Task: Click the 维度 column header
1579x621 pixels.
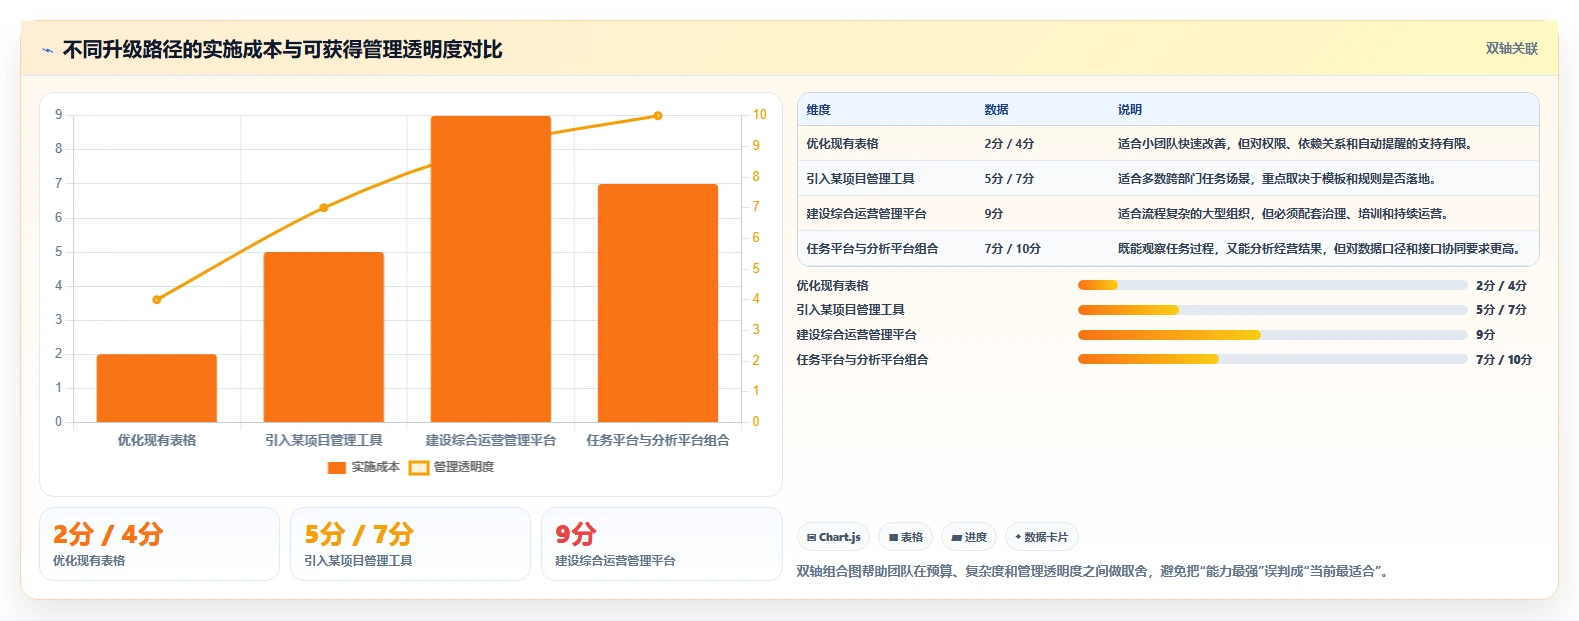Action: (x=819, y=110)
